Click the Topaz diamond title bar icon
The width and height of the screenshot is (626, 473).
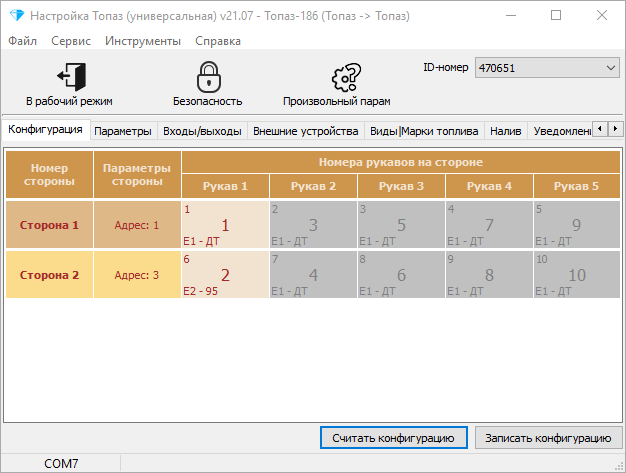(x=17, y=16)
